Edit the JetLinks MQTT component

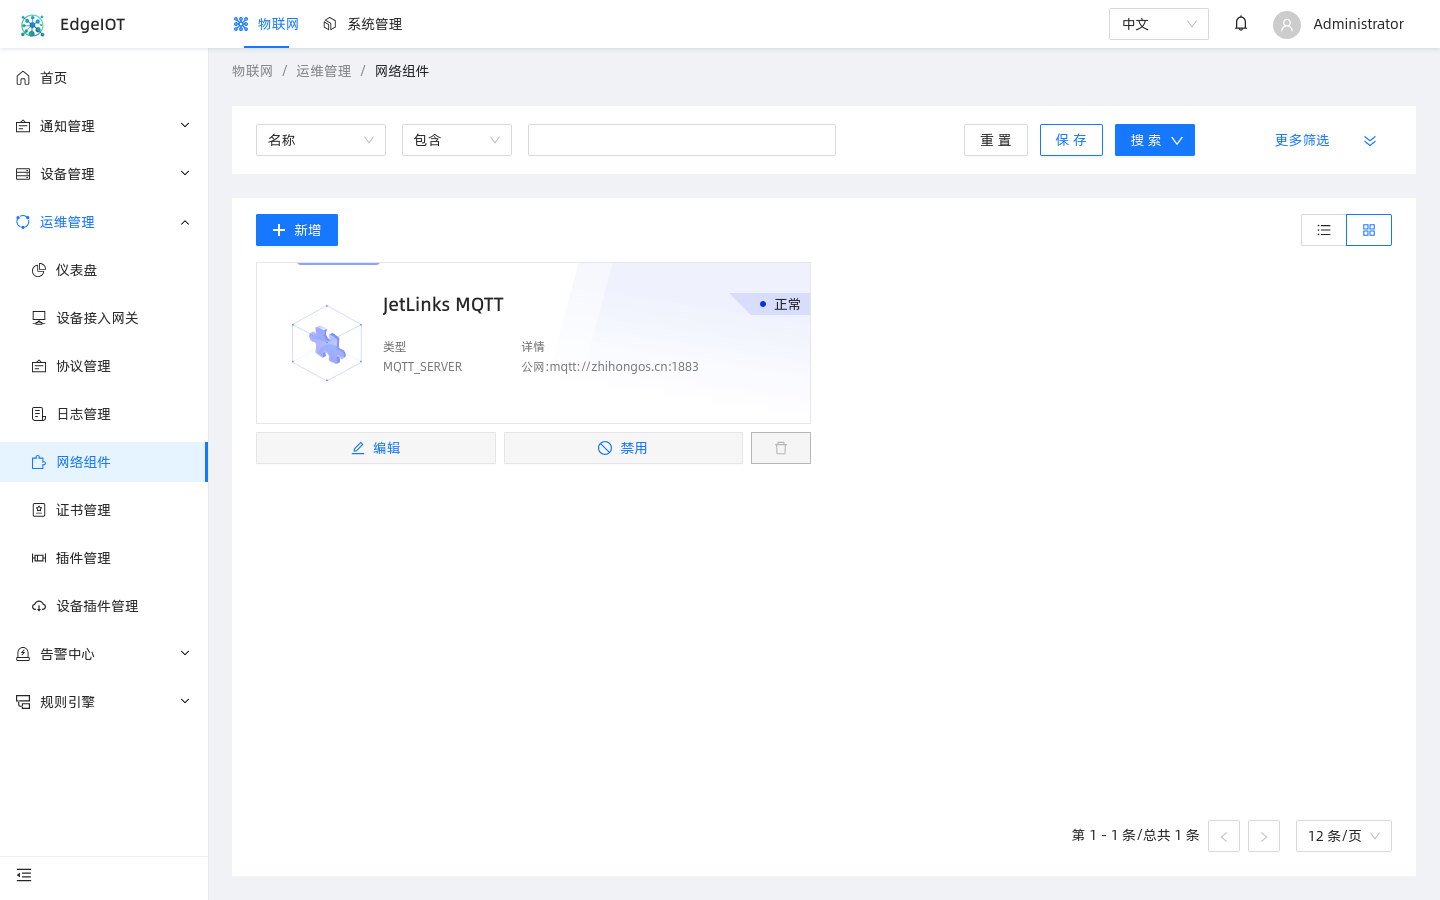coord(376,448)
